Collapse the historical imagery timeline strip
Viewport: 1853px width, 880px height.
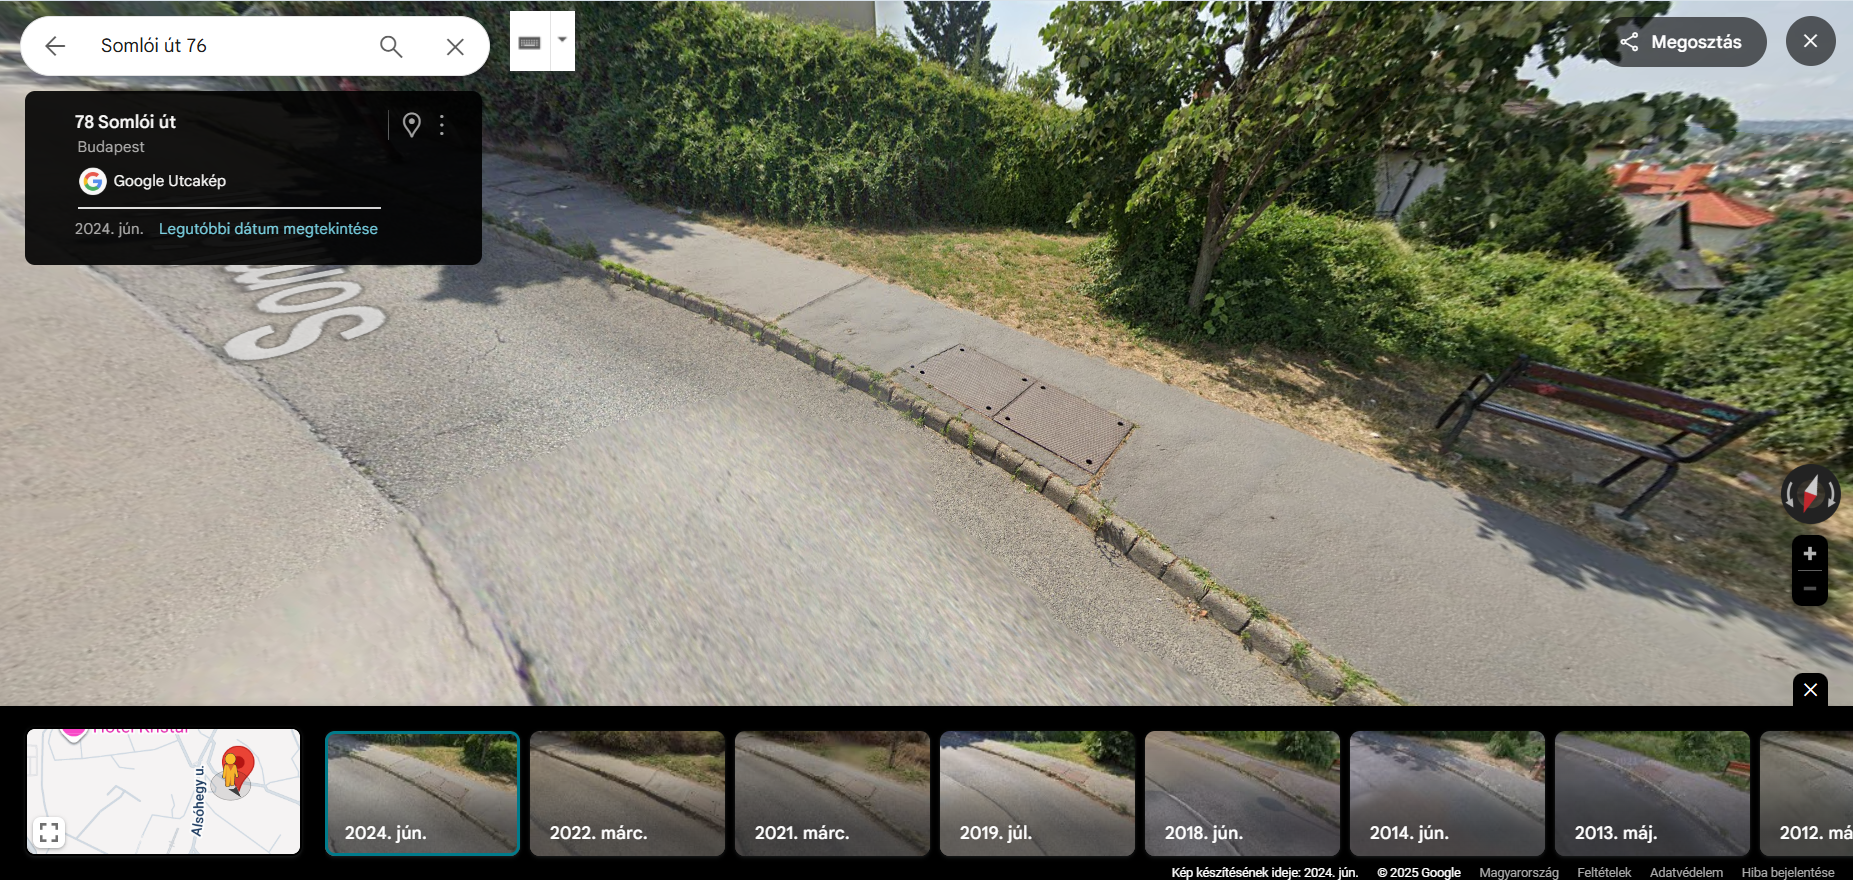(x=1810, y=690)
